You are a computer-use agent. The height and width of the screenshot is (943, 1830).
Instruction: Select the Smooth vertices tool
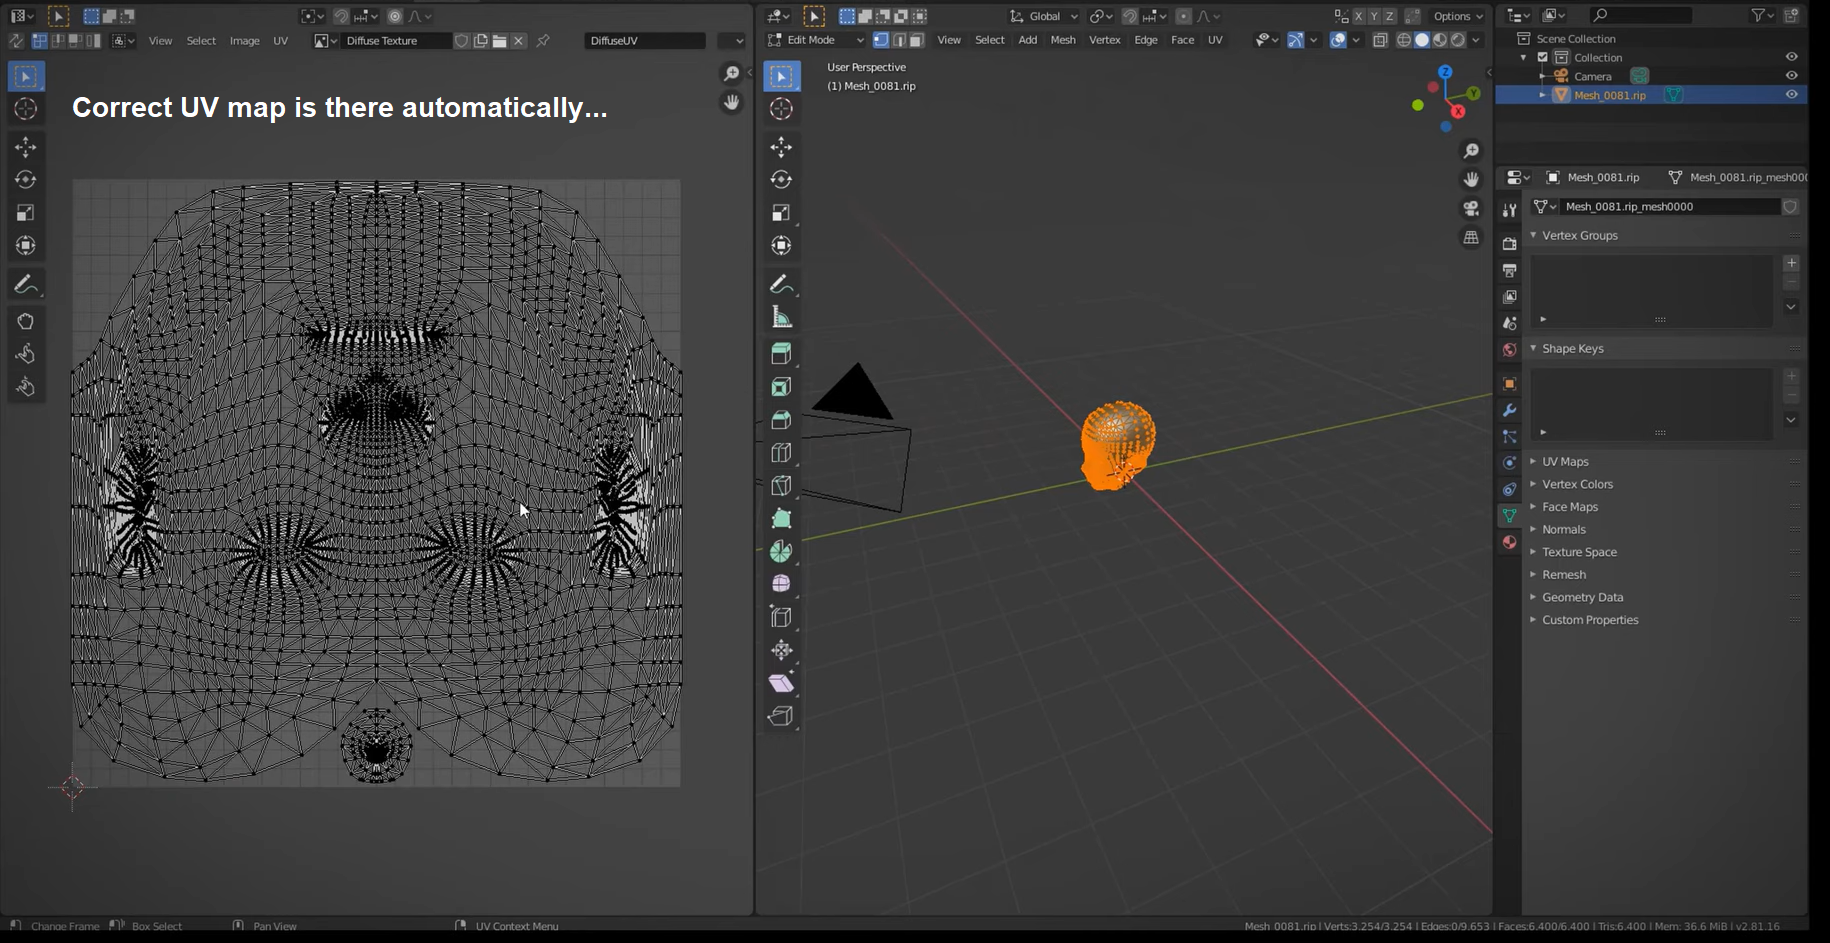pyautogui.click(x=781, y=584)
